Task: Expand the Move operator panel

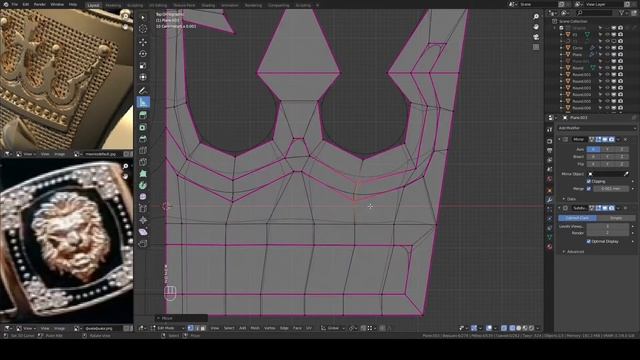Action: pyautogui.click(x=181, y=318)
